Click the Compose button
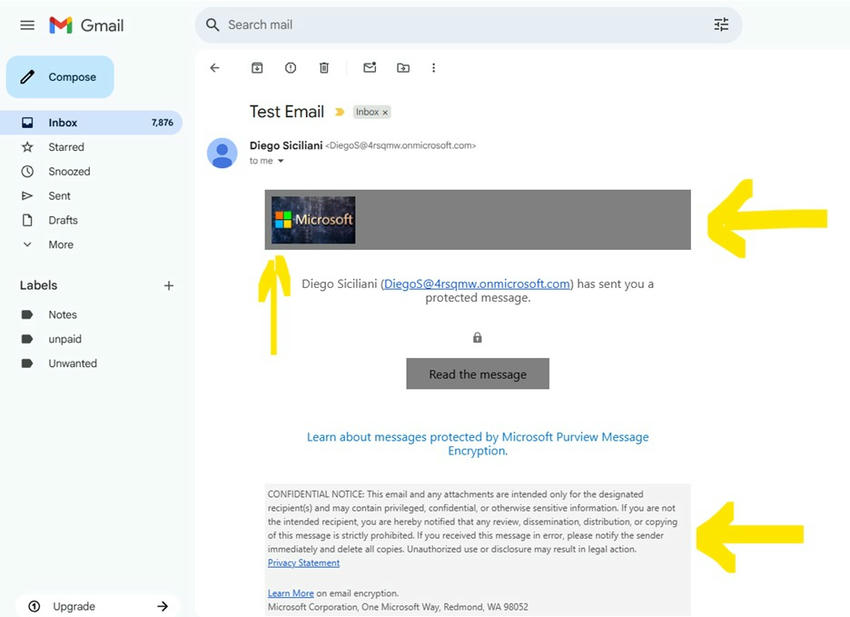 pos(60,77)
